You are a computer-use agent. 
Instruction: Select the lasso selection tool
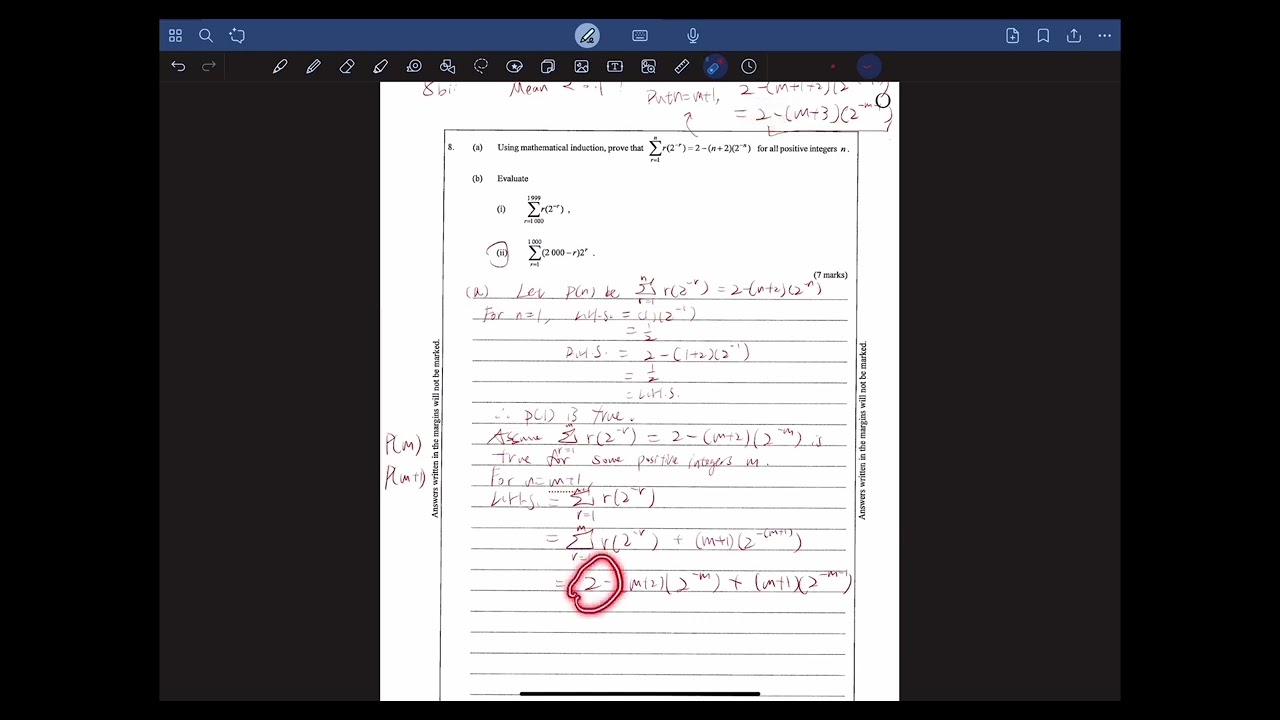(x=481, y=66)
